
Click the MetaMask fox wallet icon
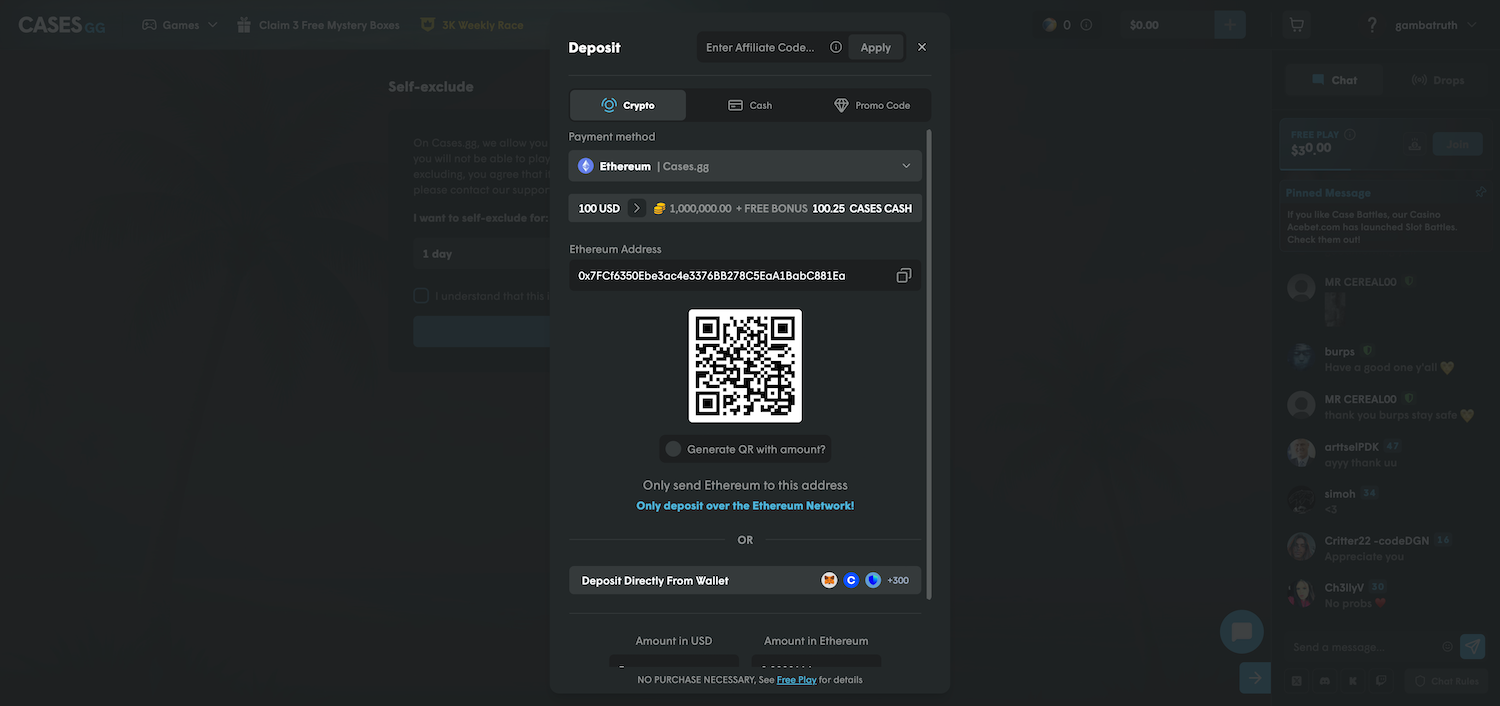pyautogui.click(x=829, y=580)
